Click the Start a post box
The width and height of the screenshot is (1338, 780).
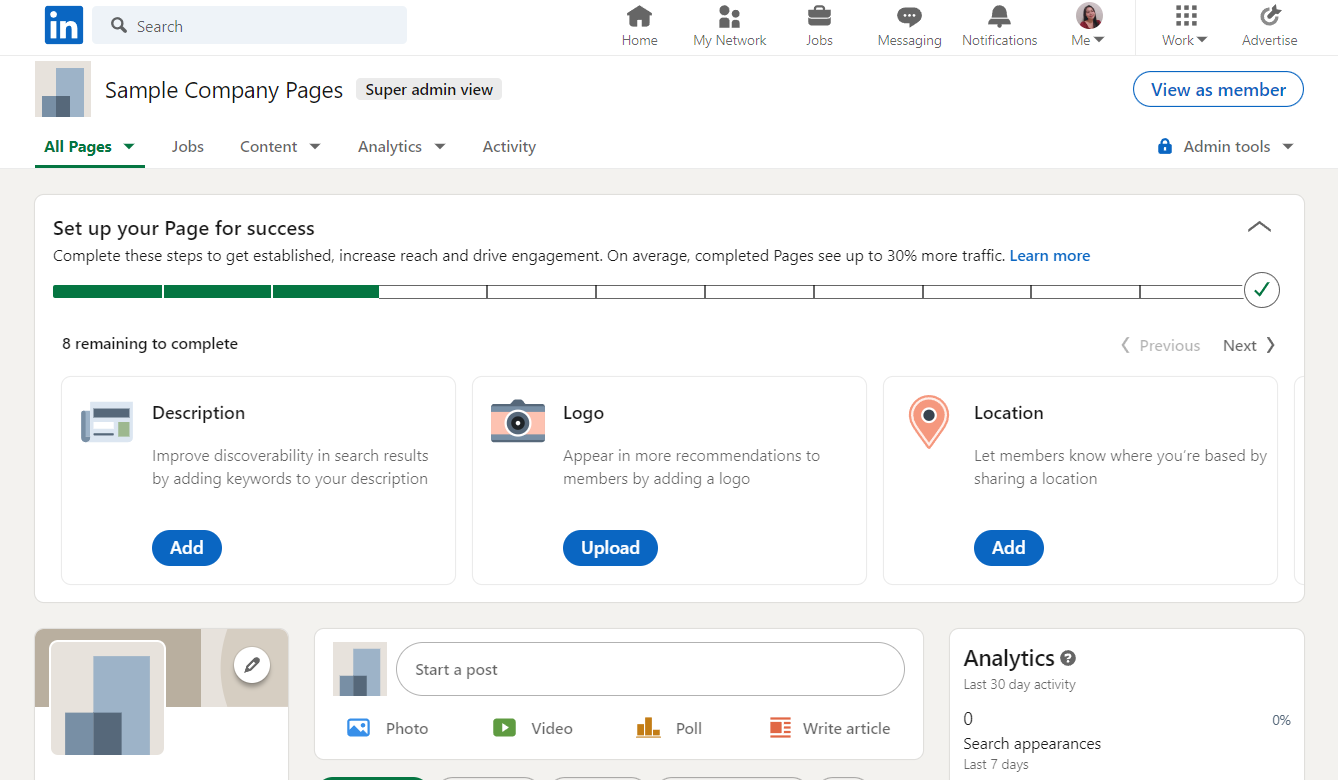click(650, 669)
